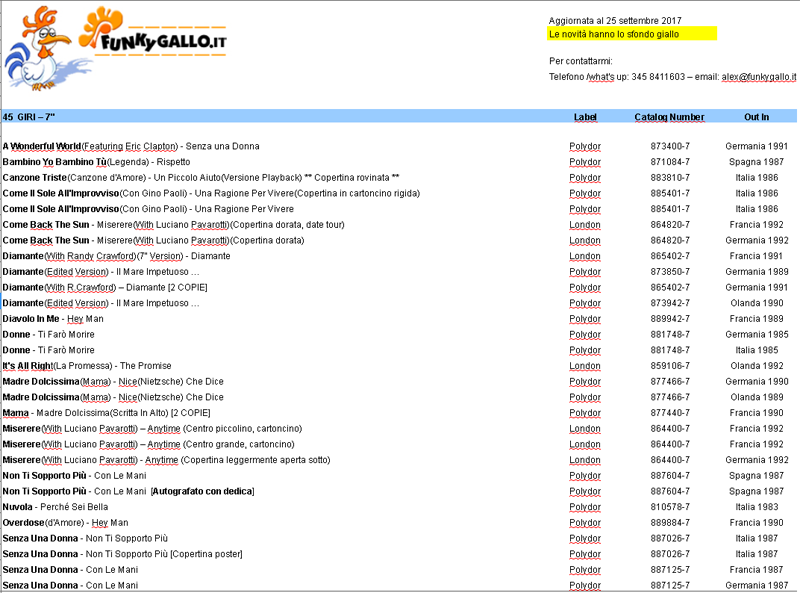Select the 'It's All Right' record title

point(87,366)
